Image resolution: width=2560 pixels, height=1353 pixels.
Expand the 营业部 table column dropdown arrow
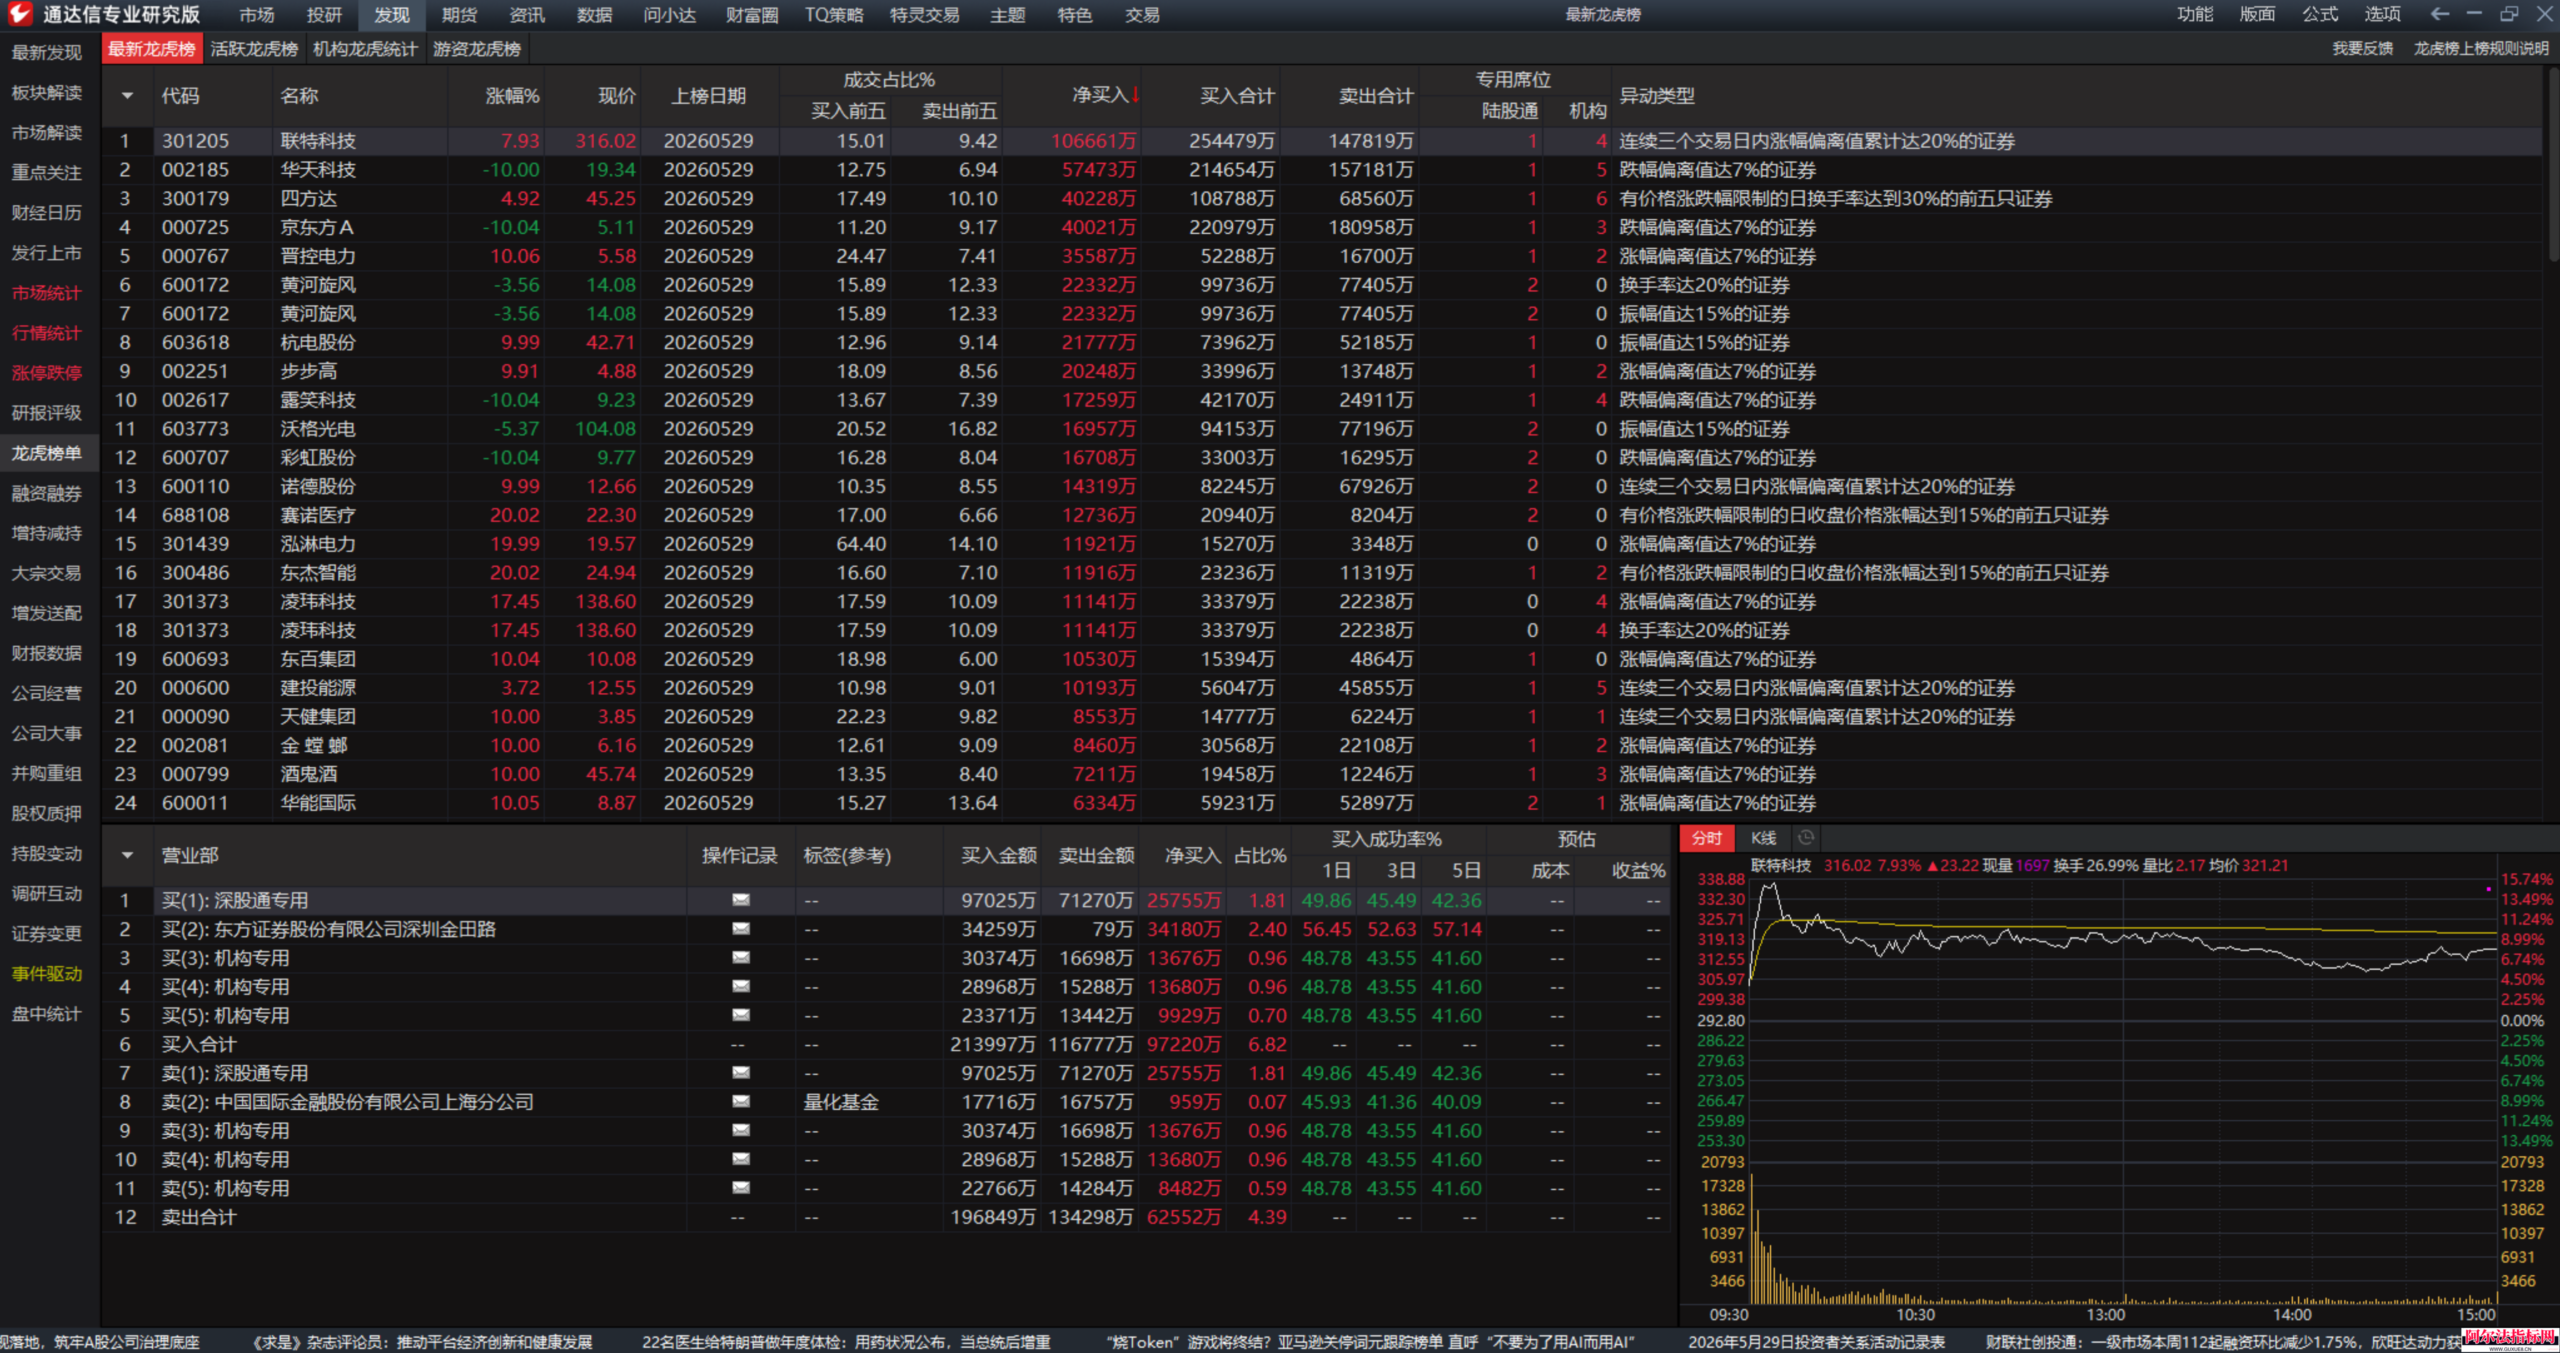click(x=127, y=855)
